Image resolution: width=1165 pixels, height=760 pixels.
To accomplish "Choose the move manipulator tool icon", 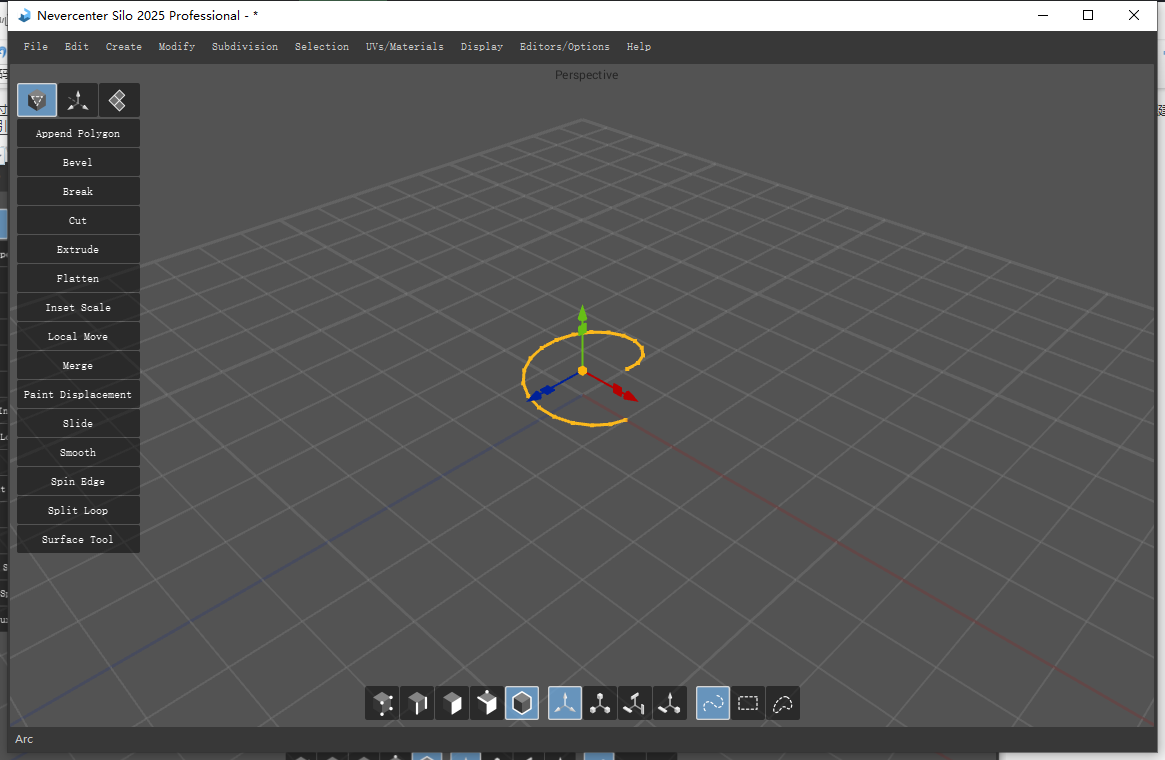I will (x=565, y=704).
